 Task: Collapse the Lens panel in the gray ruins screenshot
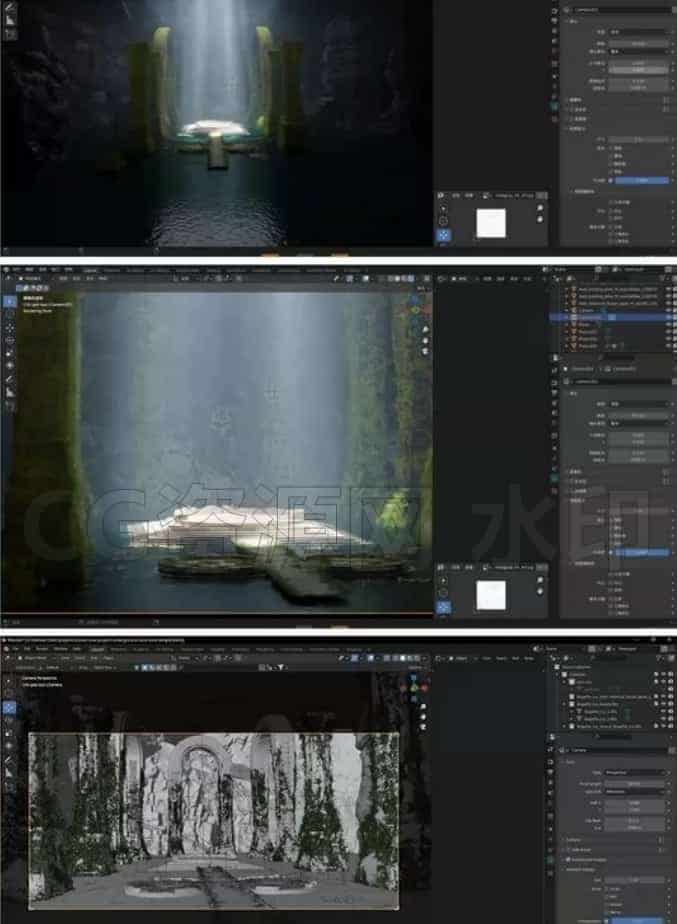pyautogui.click(x=569, y=762)
